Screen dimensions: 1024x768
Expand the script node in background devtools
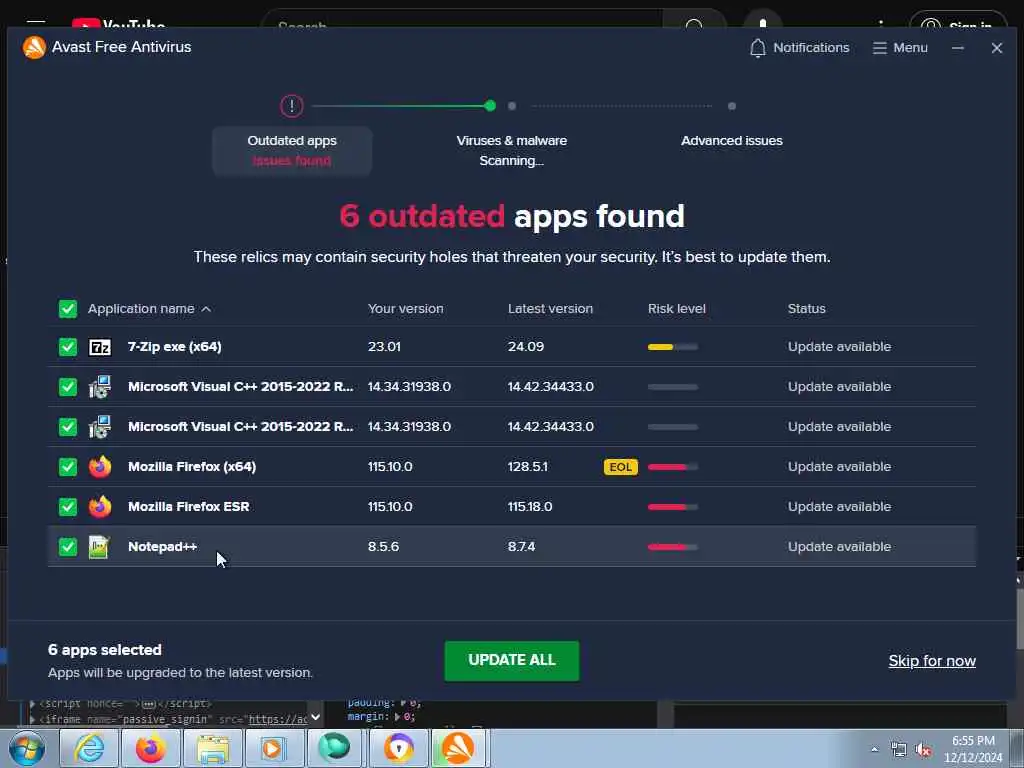[33, 704]
